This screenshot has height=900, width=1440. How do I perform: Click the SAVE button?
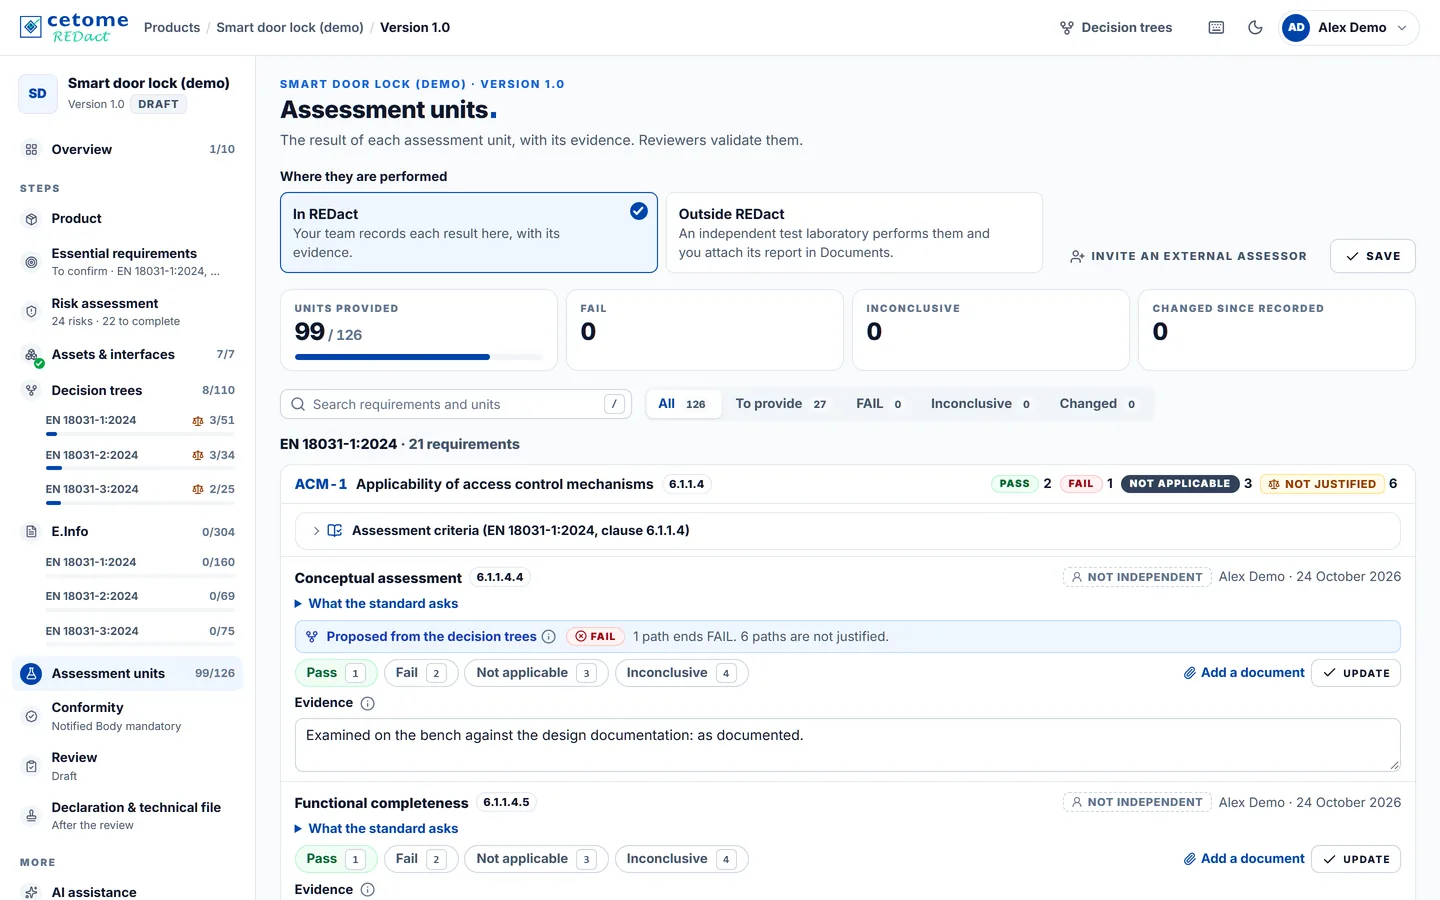pyautogui.click(x=1373, y=256)
